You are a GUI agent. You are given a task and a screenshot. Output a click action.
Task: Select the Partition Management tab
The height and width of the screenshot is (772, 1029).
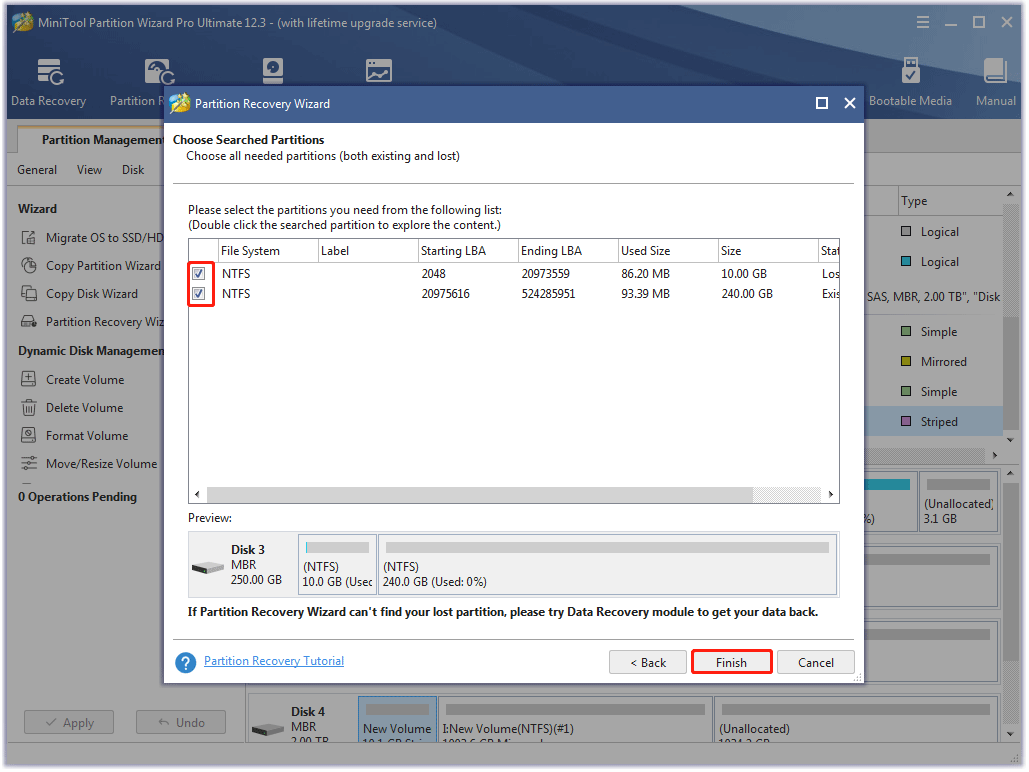tap(102, 140)
